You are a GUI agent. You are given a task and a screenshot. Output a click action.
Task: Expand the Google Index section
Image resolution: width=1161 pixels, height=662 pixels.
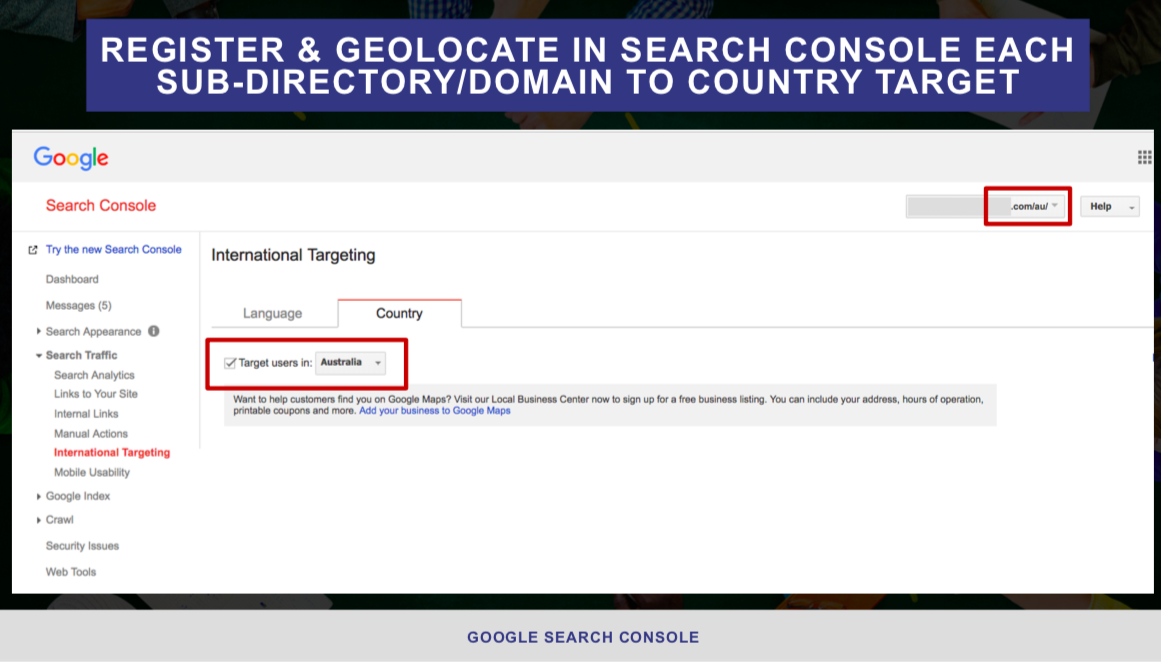[39, 496]
